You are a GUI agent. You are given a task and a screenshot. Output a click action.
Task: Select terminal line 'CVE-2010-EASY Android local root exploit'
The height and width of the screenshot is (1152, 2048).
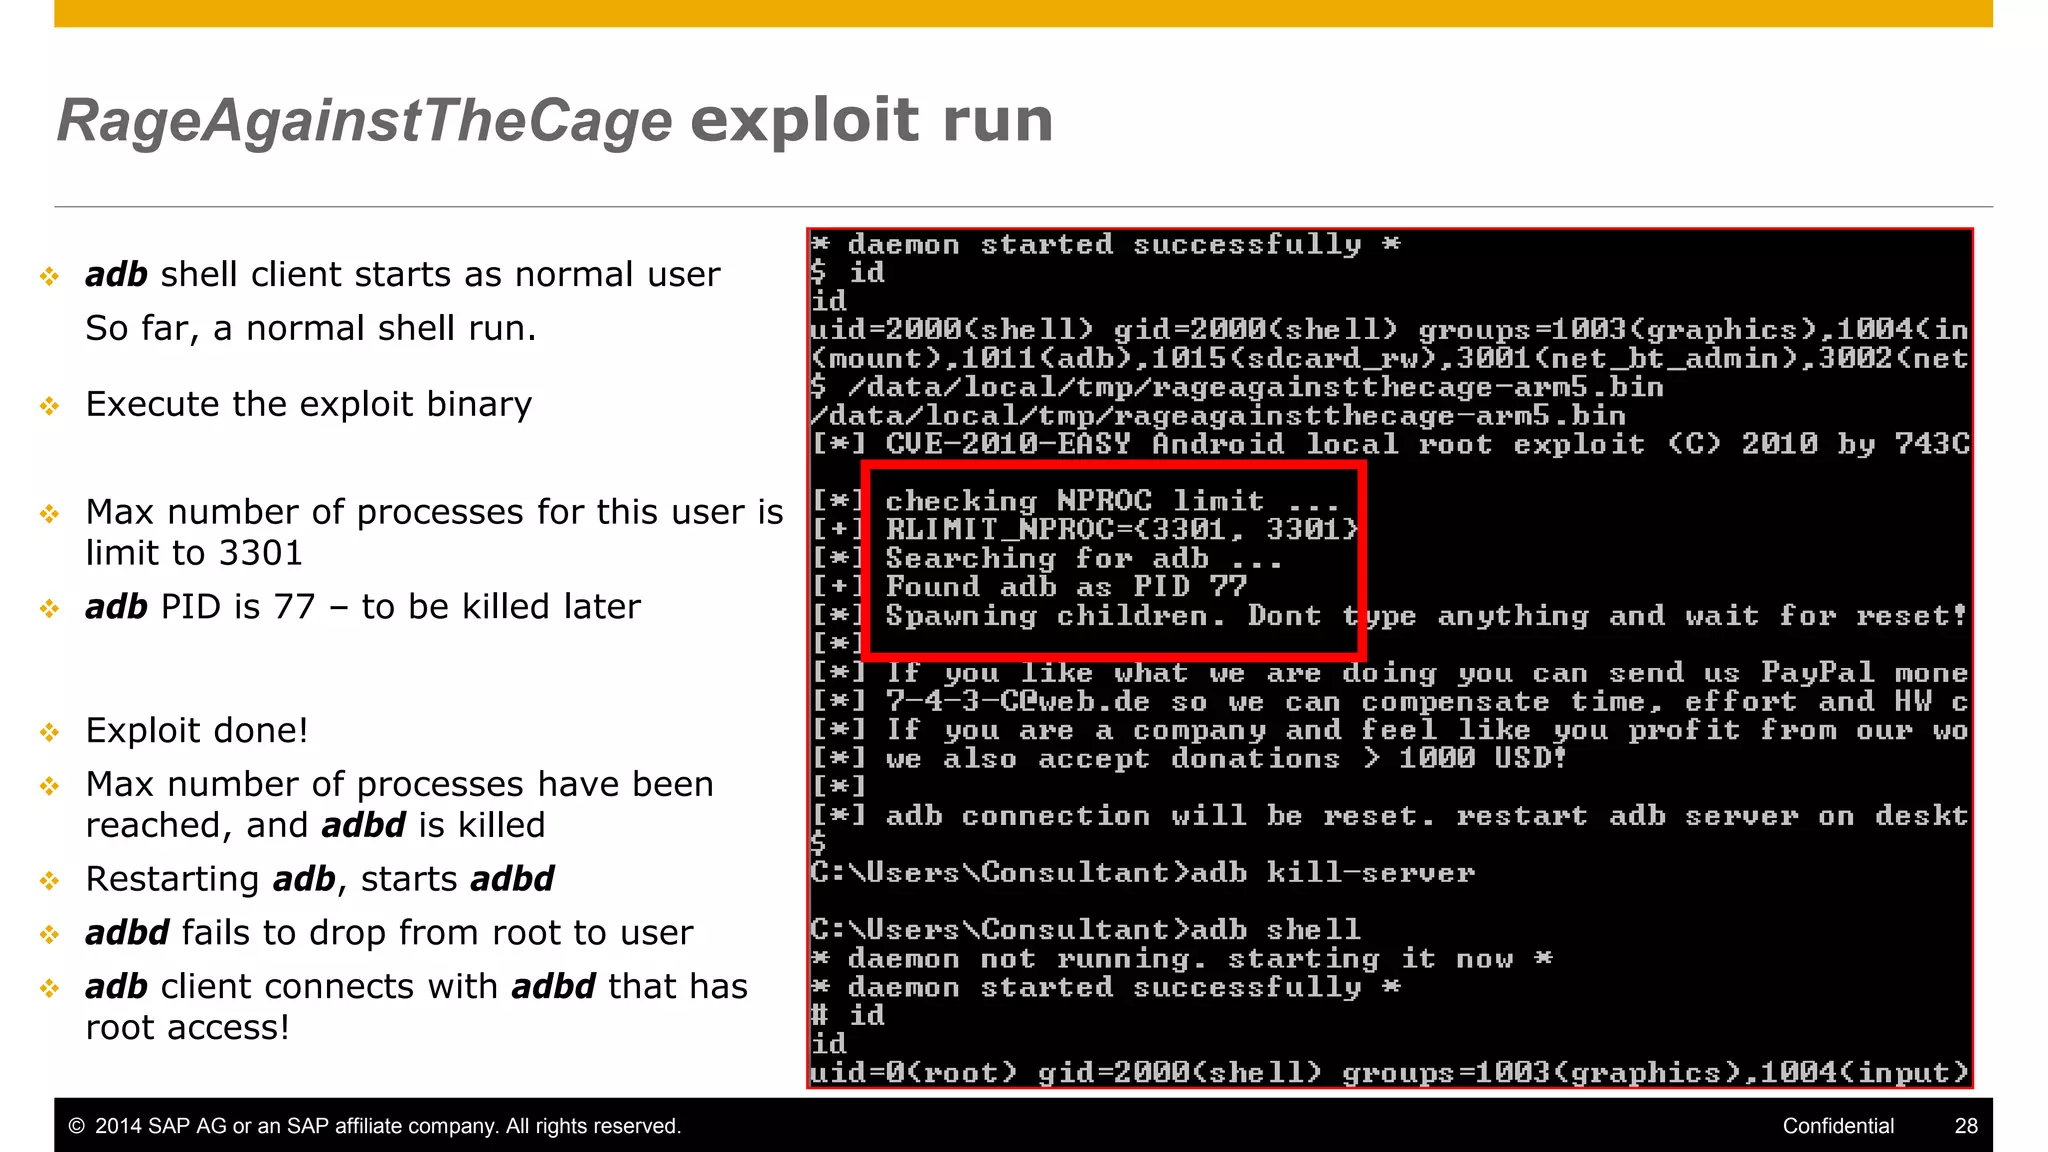pyautogui.click(x=1390, y=444)
